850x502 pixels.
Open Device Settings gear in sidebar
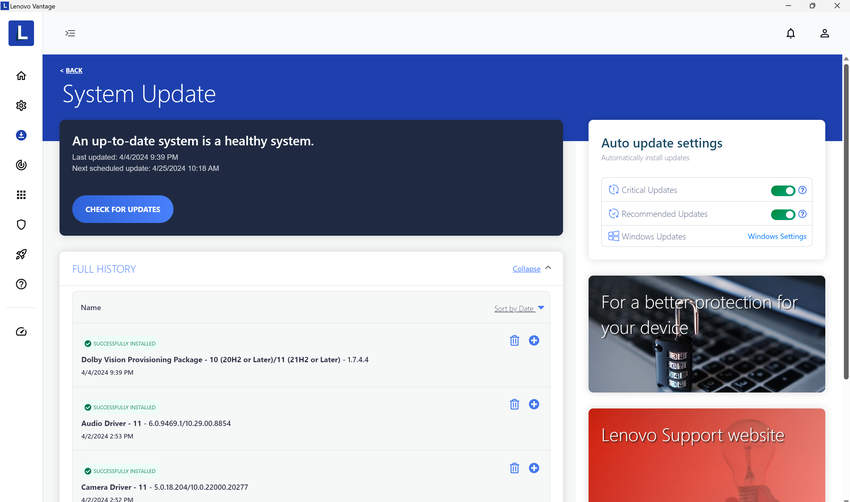pos(21,105)
